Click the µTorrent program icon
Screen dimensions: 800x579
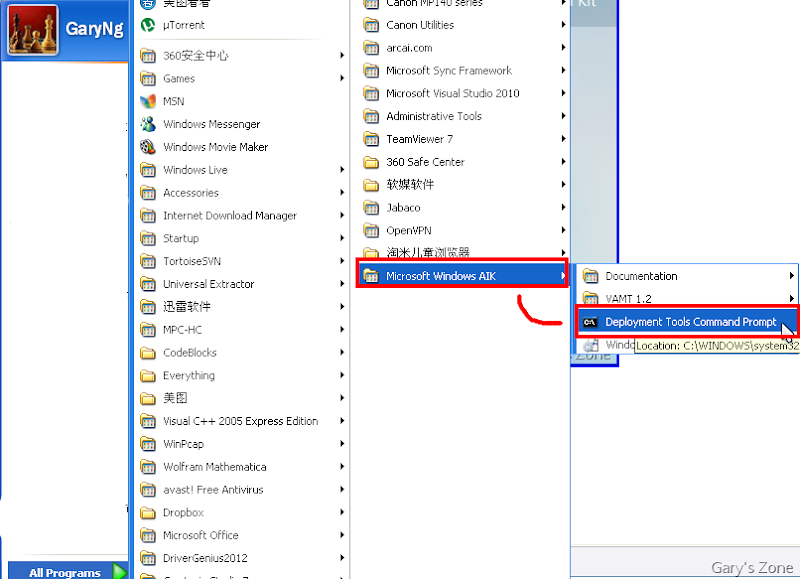tap(148, 24)
